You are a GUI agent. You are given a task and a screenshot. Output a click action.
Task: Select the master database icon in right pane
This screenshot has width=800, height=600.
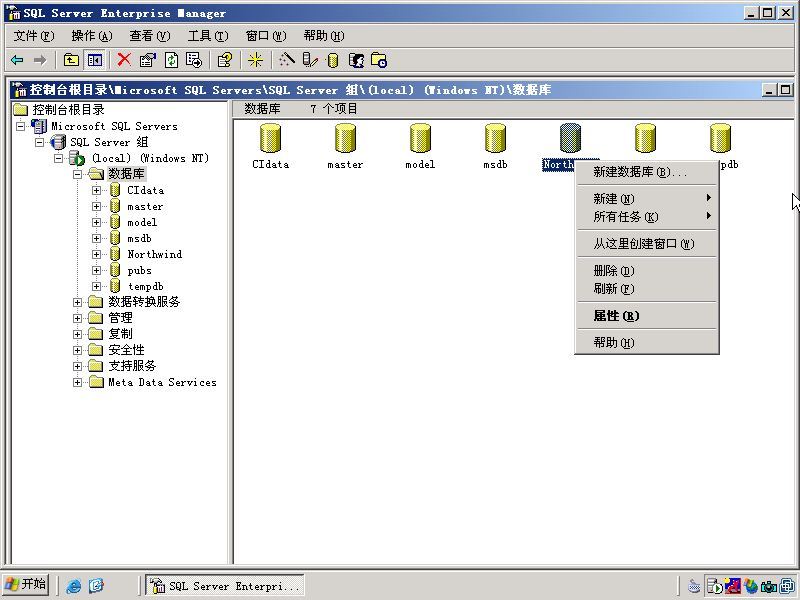coord(345,139)
